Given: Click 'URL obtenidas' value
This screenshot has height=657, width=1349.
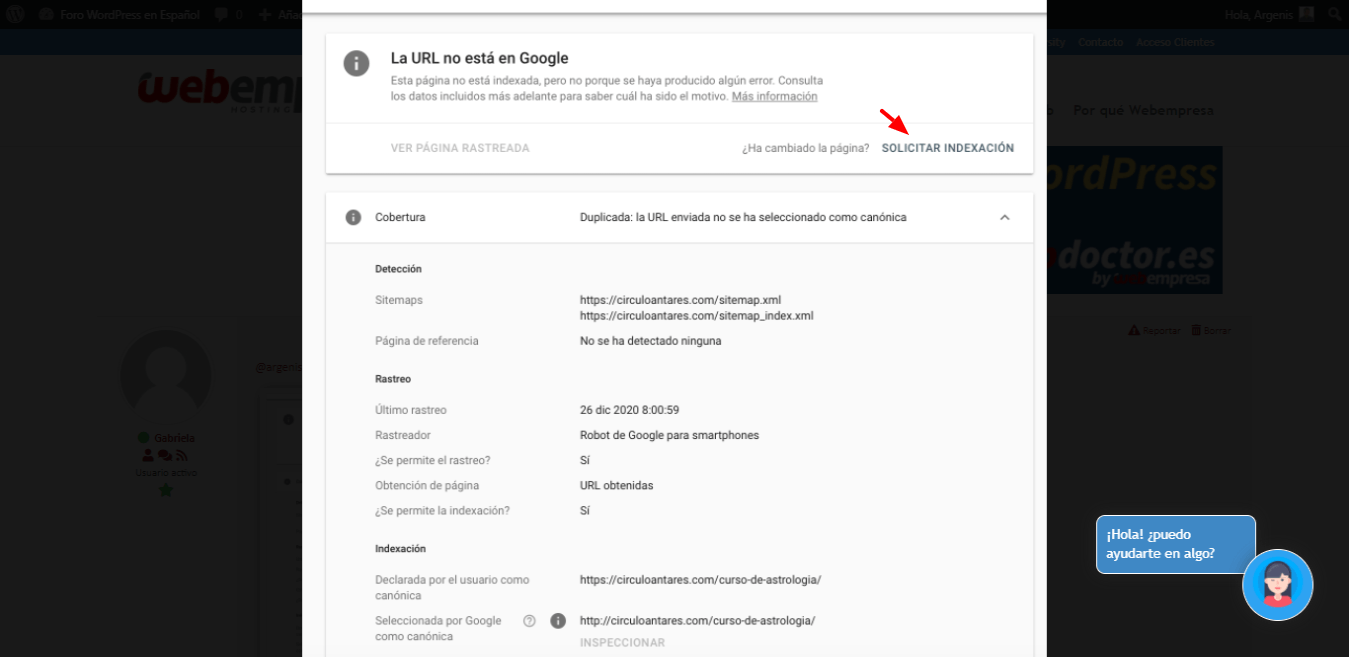Looking at the screenshot, I should 616,485.
